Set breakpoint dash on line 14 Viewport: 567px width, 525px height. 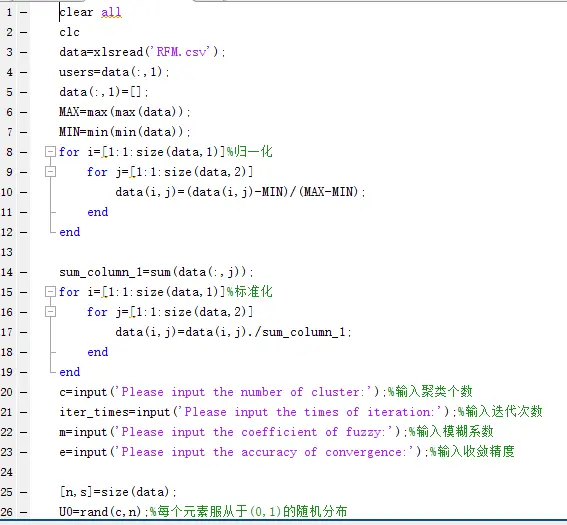coord(24,272)
